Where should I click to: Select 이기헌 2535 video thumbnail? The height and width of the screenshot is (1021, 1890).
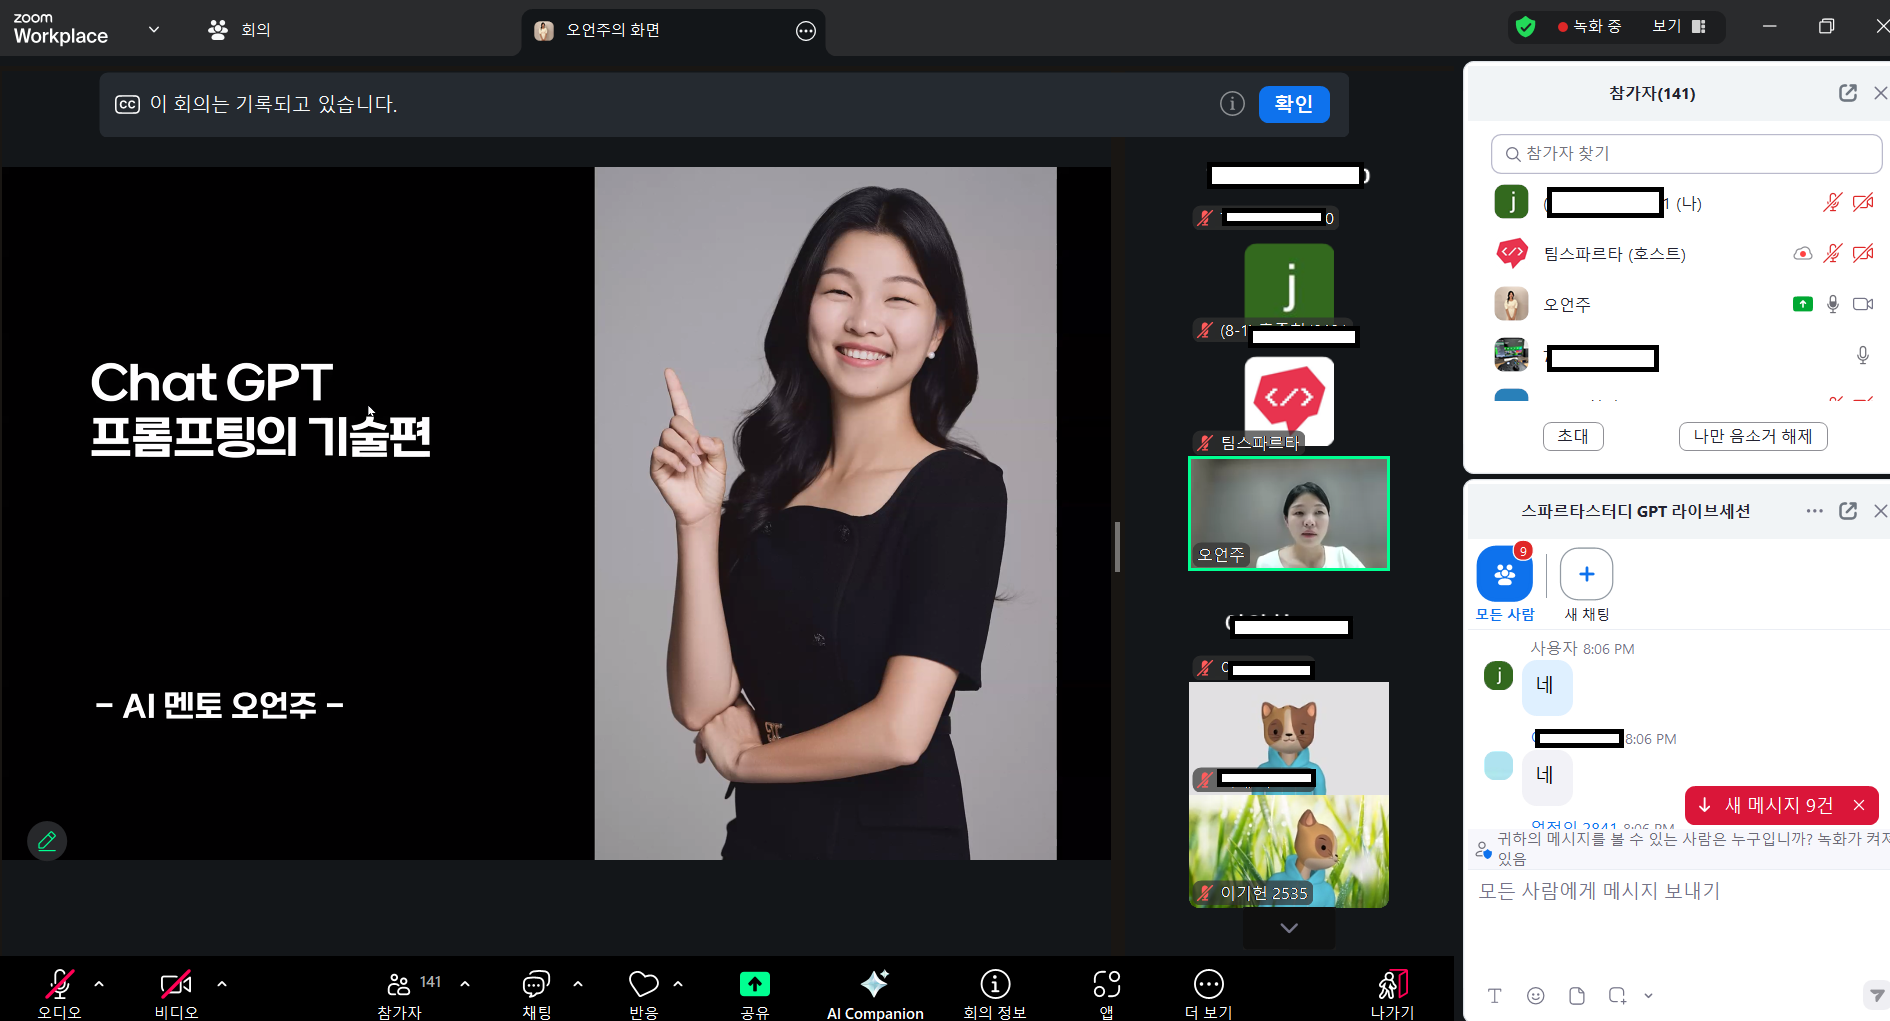1289,852
